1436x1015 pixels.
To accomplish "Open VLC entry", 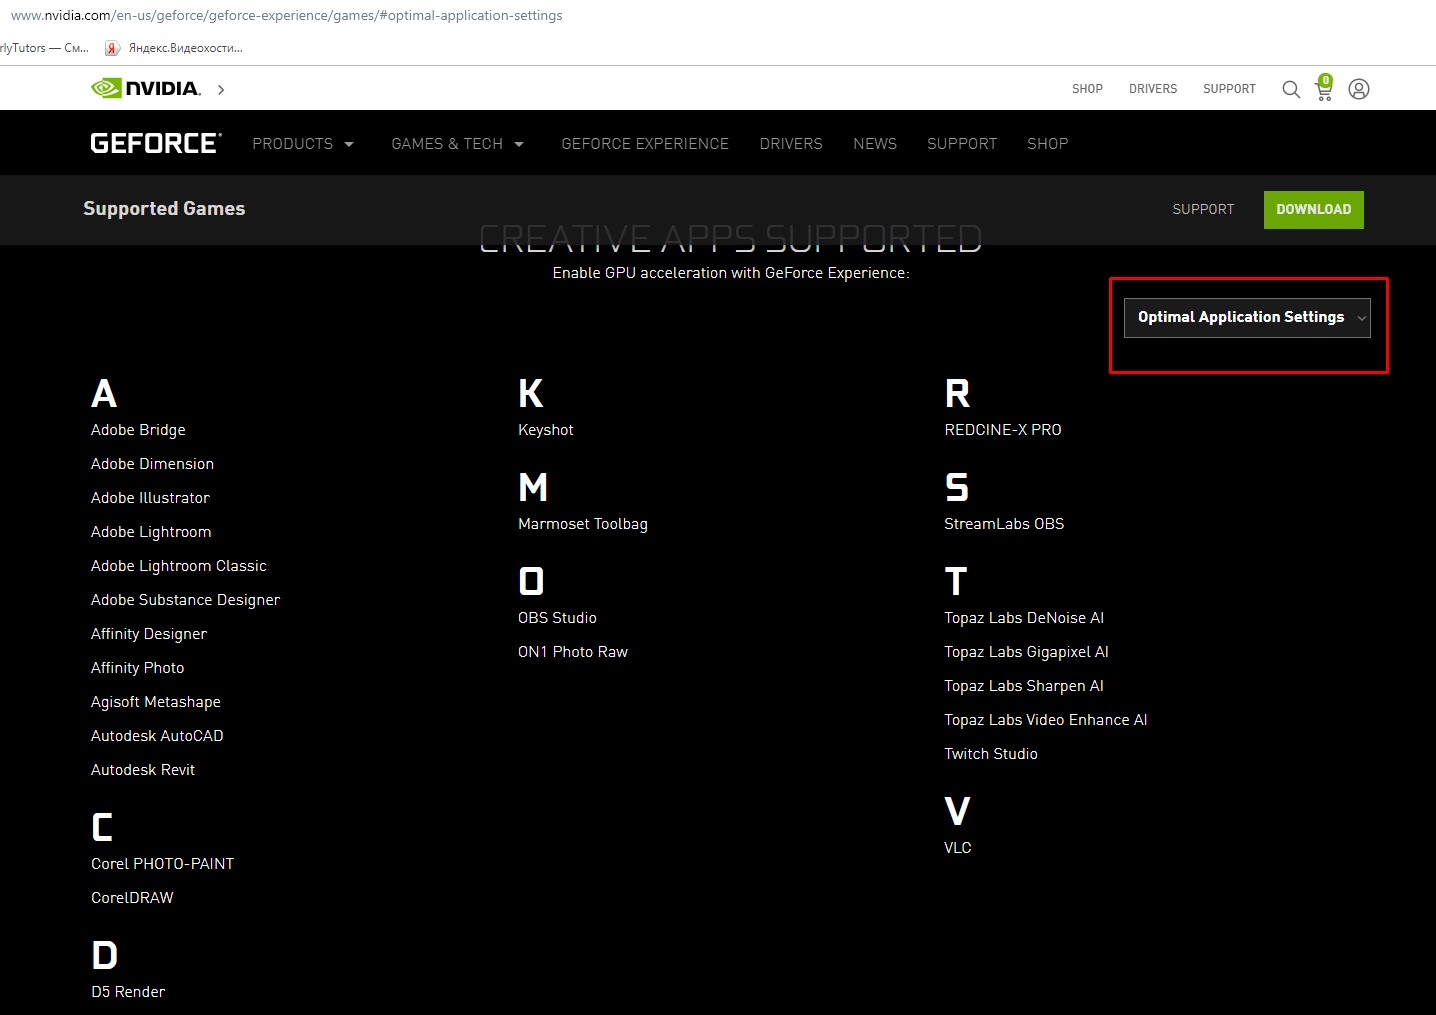I will point(958,848).
